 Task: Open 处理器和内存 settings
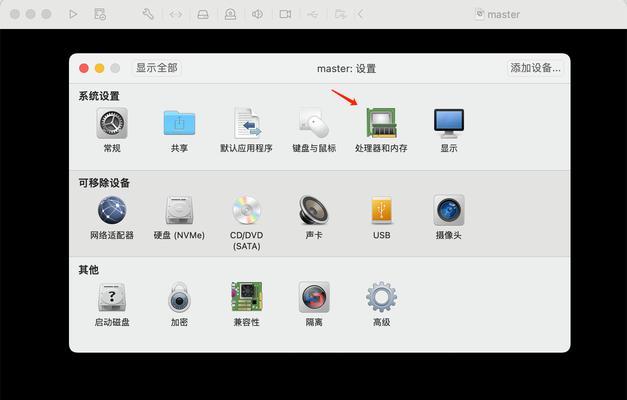[381, 122]
